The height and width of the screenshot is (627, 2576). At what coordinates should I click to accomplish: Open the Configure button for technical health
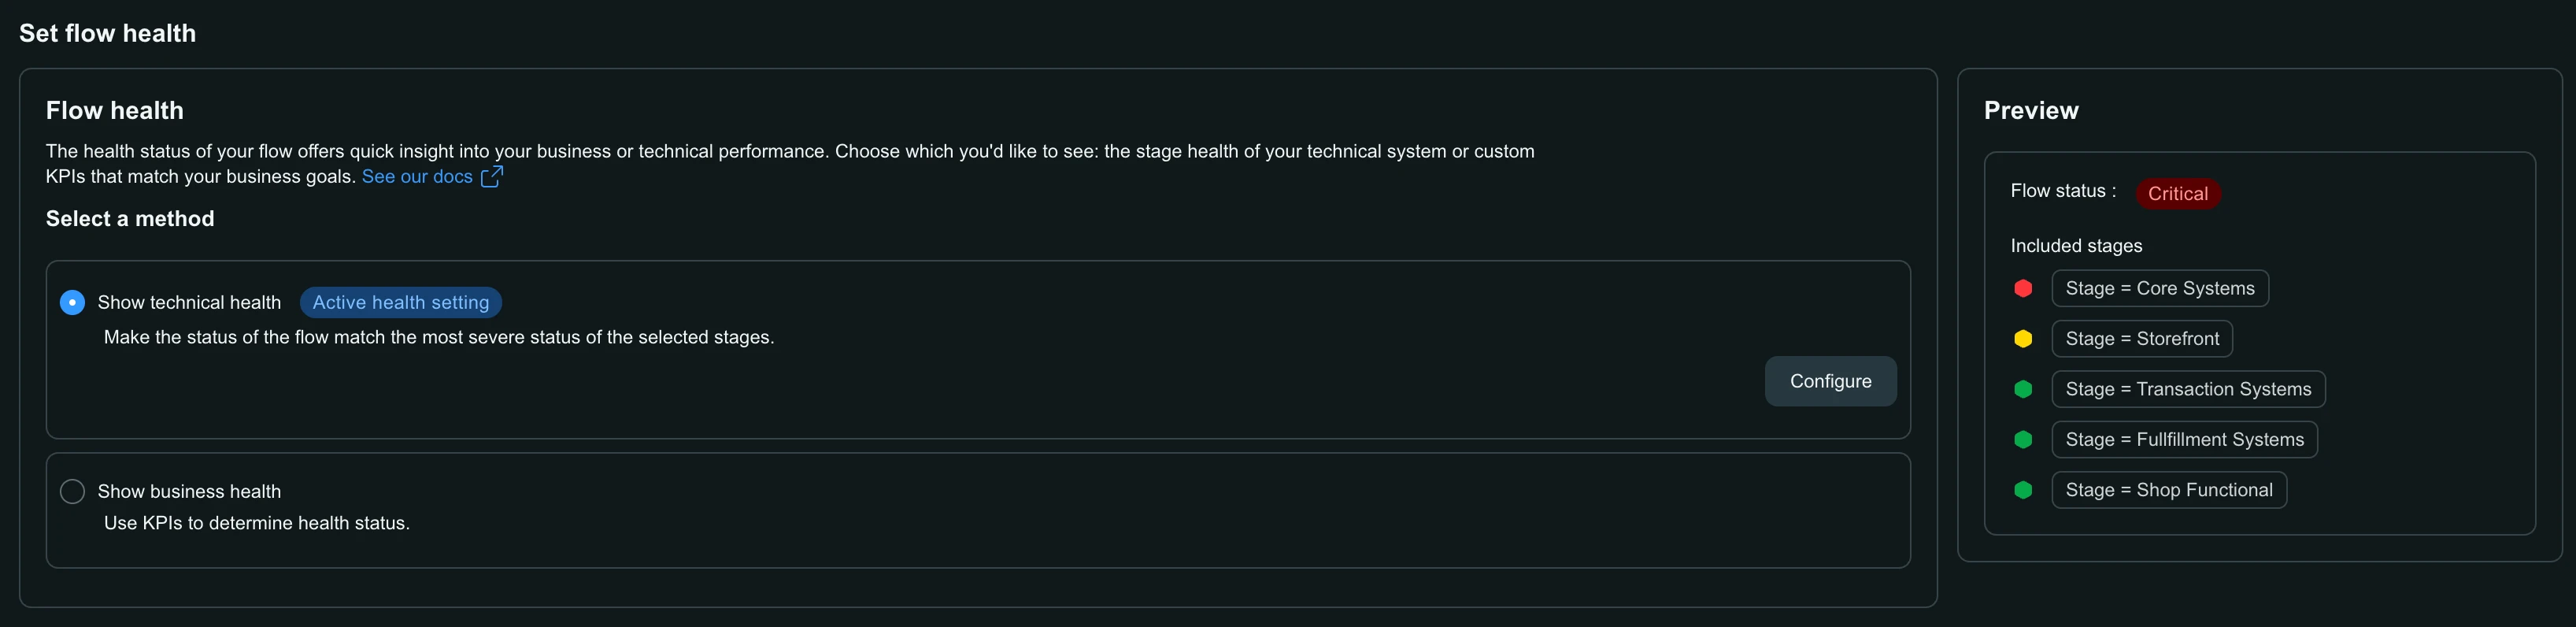[x=1830, y=381]
